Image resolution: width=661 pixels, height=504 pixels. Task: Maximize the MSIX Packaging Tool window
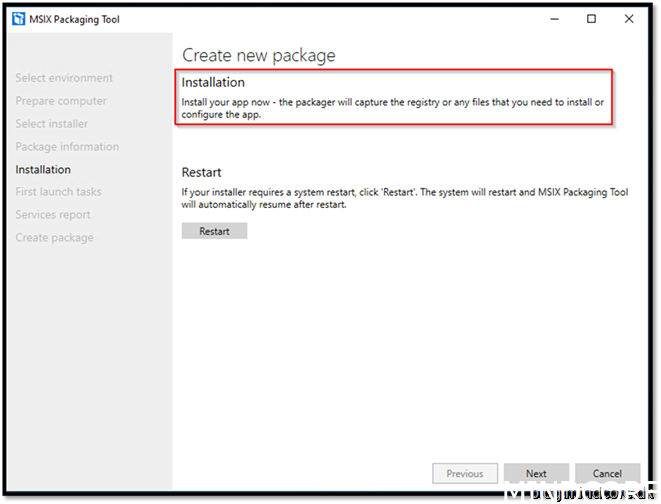[x=591, y=19]
